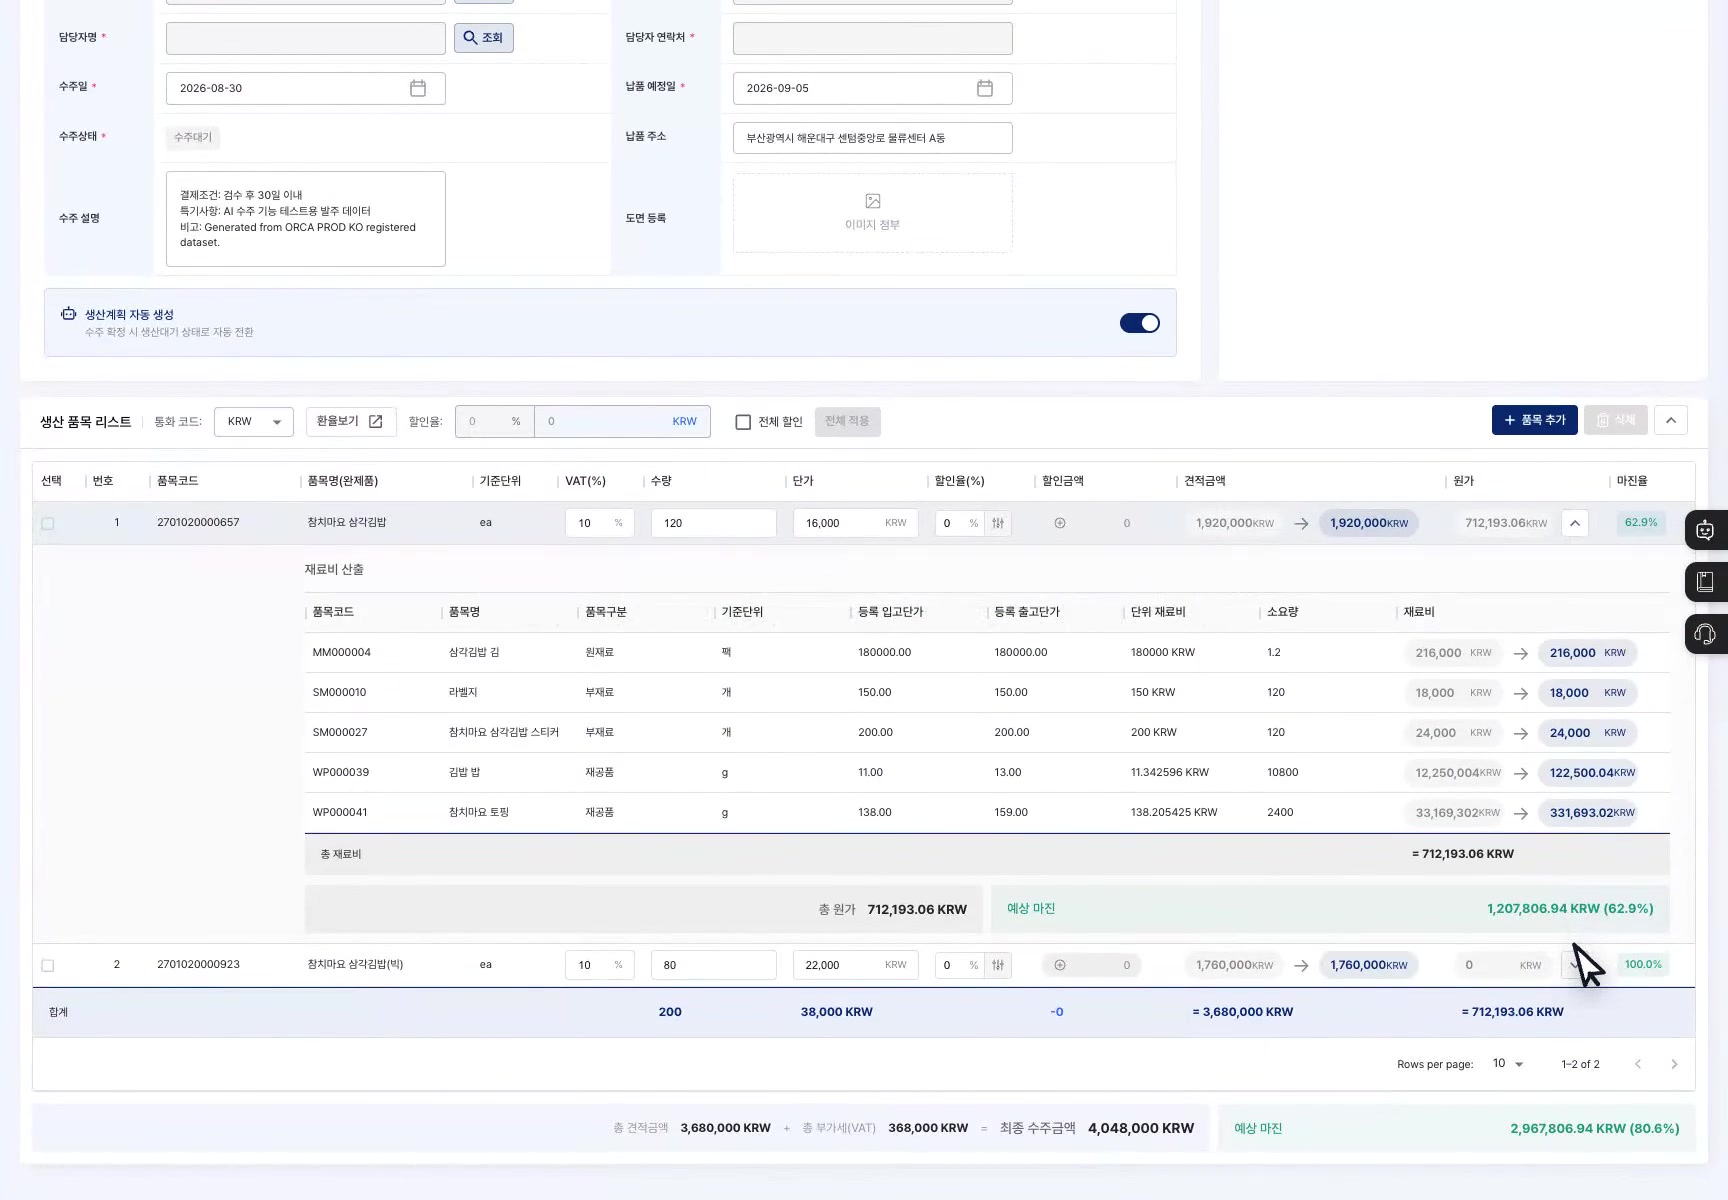
Task: Open the 통화 코드 KRW dropdown
Action: pyautogui.click(x=254, y=421)
